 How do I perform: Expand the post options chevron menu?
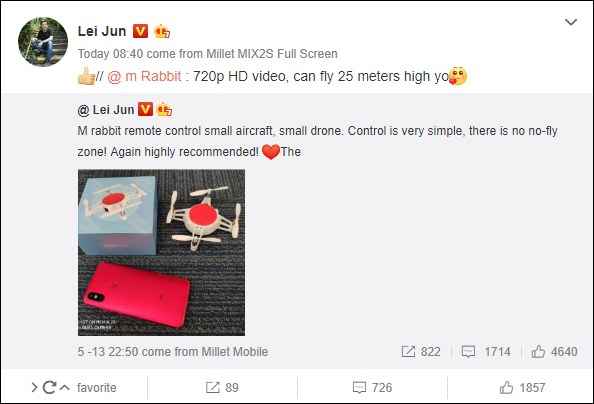coord(571,22)
